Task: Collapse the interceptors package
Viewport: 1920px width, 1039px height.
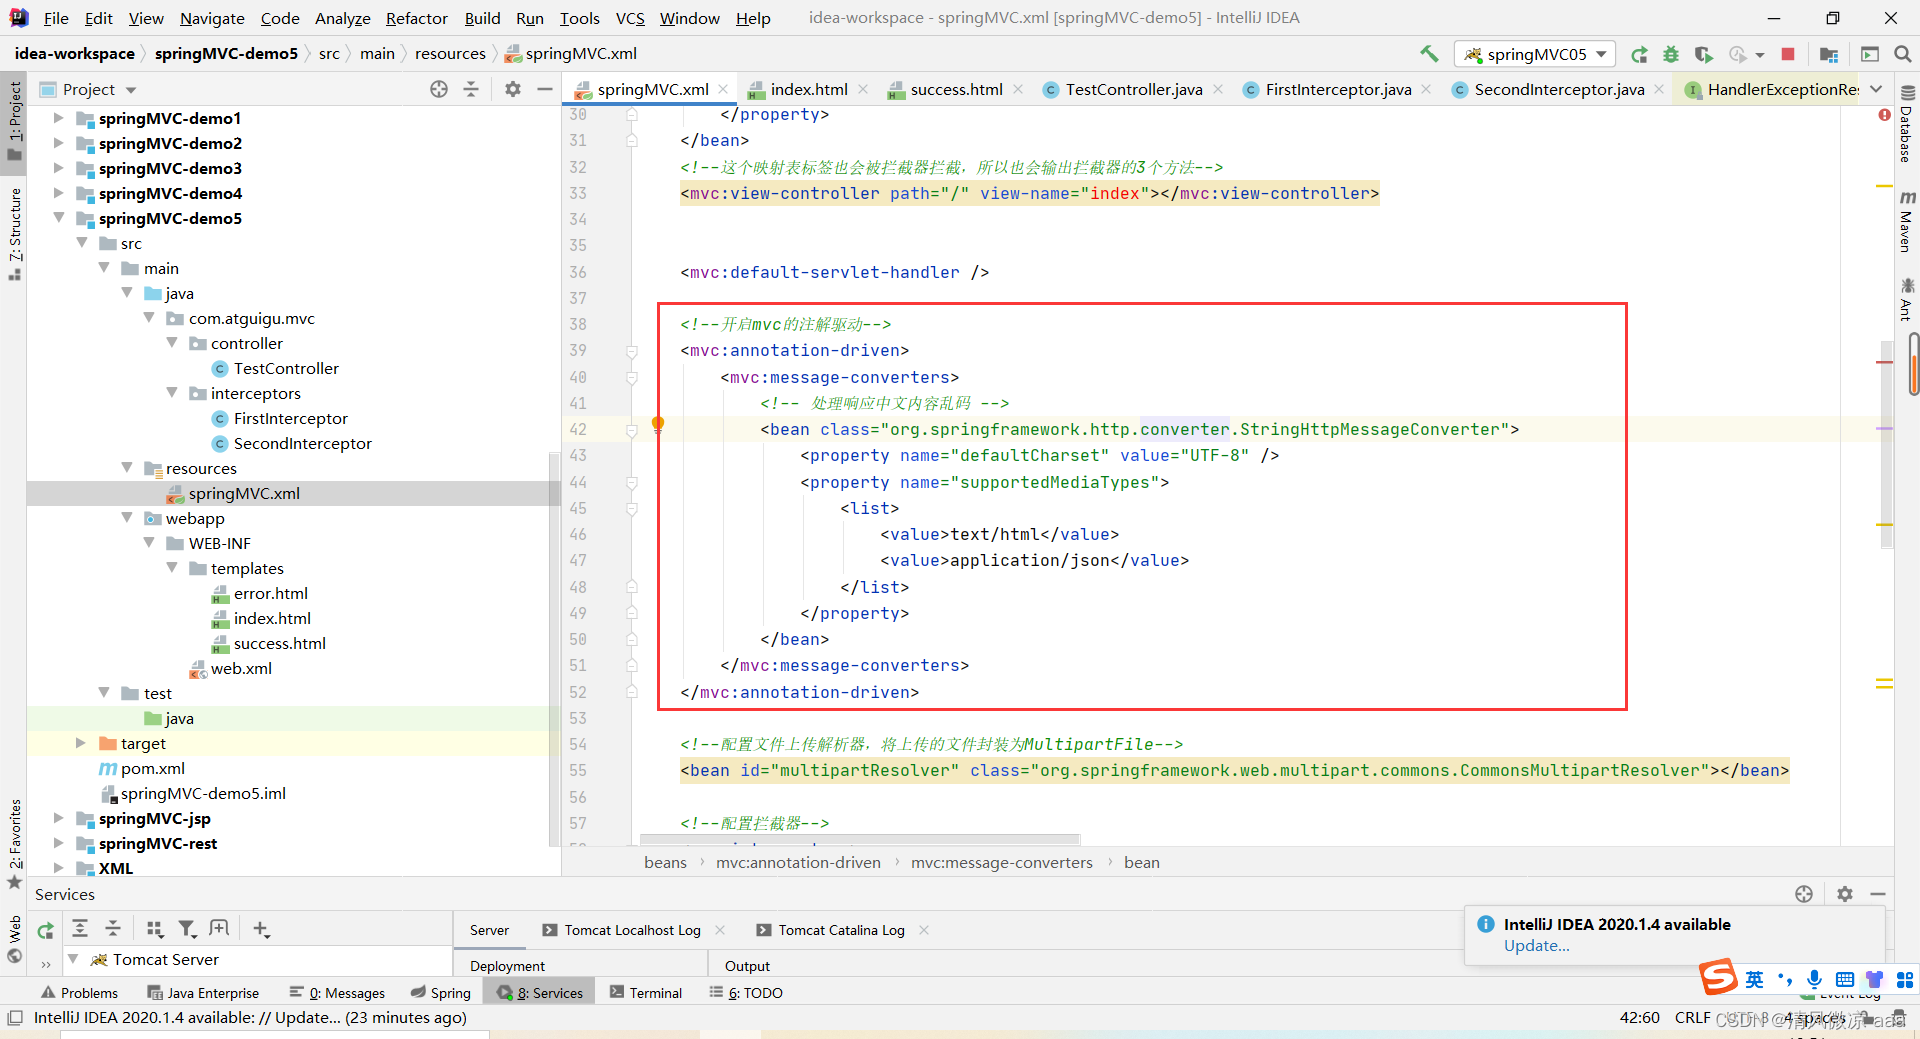Action: click(x=172, y=393)
